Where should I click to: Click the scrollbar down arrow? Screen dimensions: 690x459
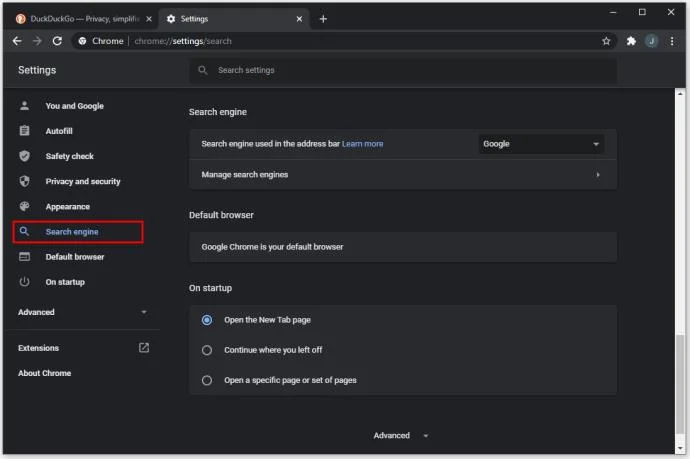click(x=680, y=448)
